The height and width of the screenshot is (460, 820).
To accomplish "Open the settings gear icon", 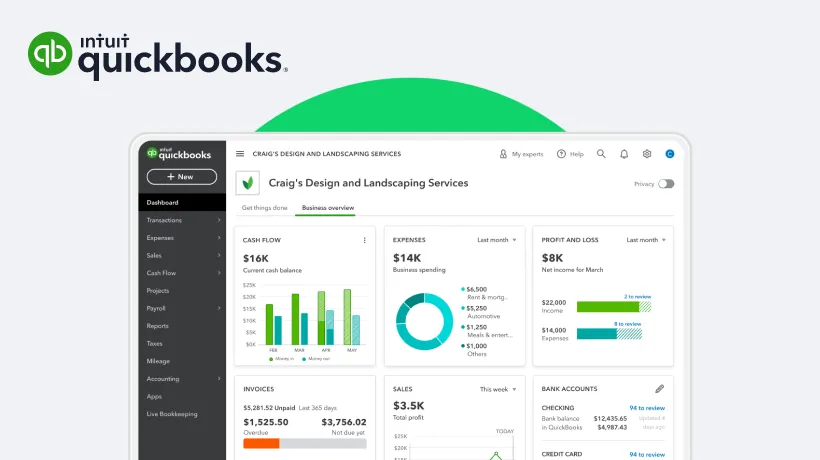I will (x=647, y=154).
